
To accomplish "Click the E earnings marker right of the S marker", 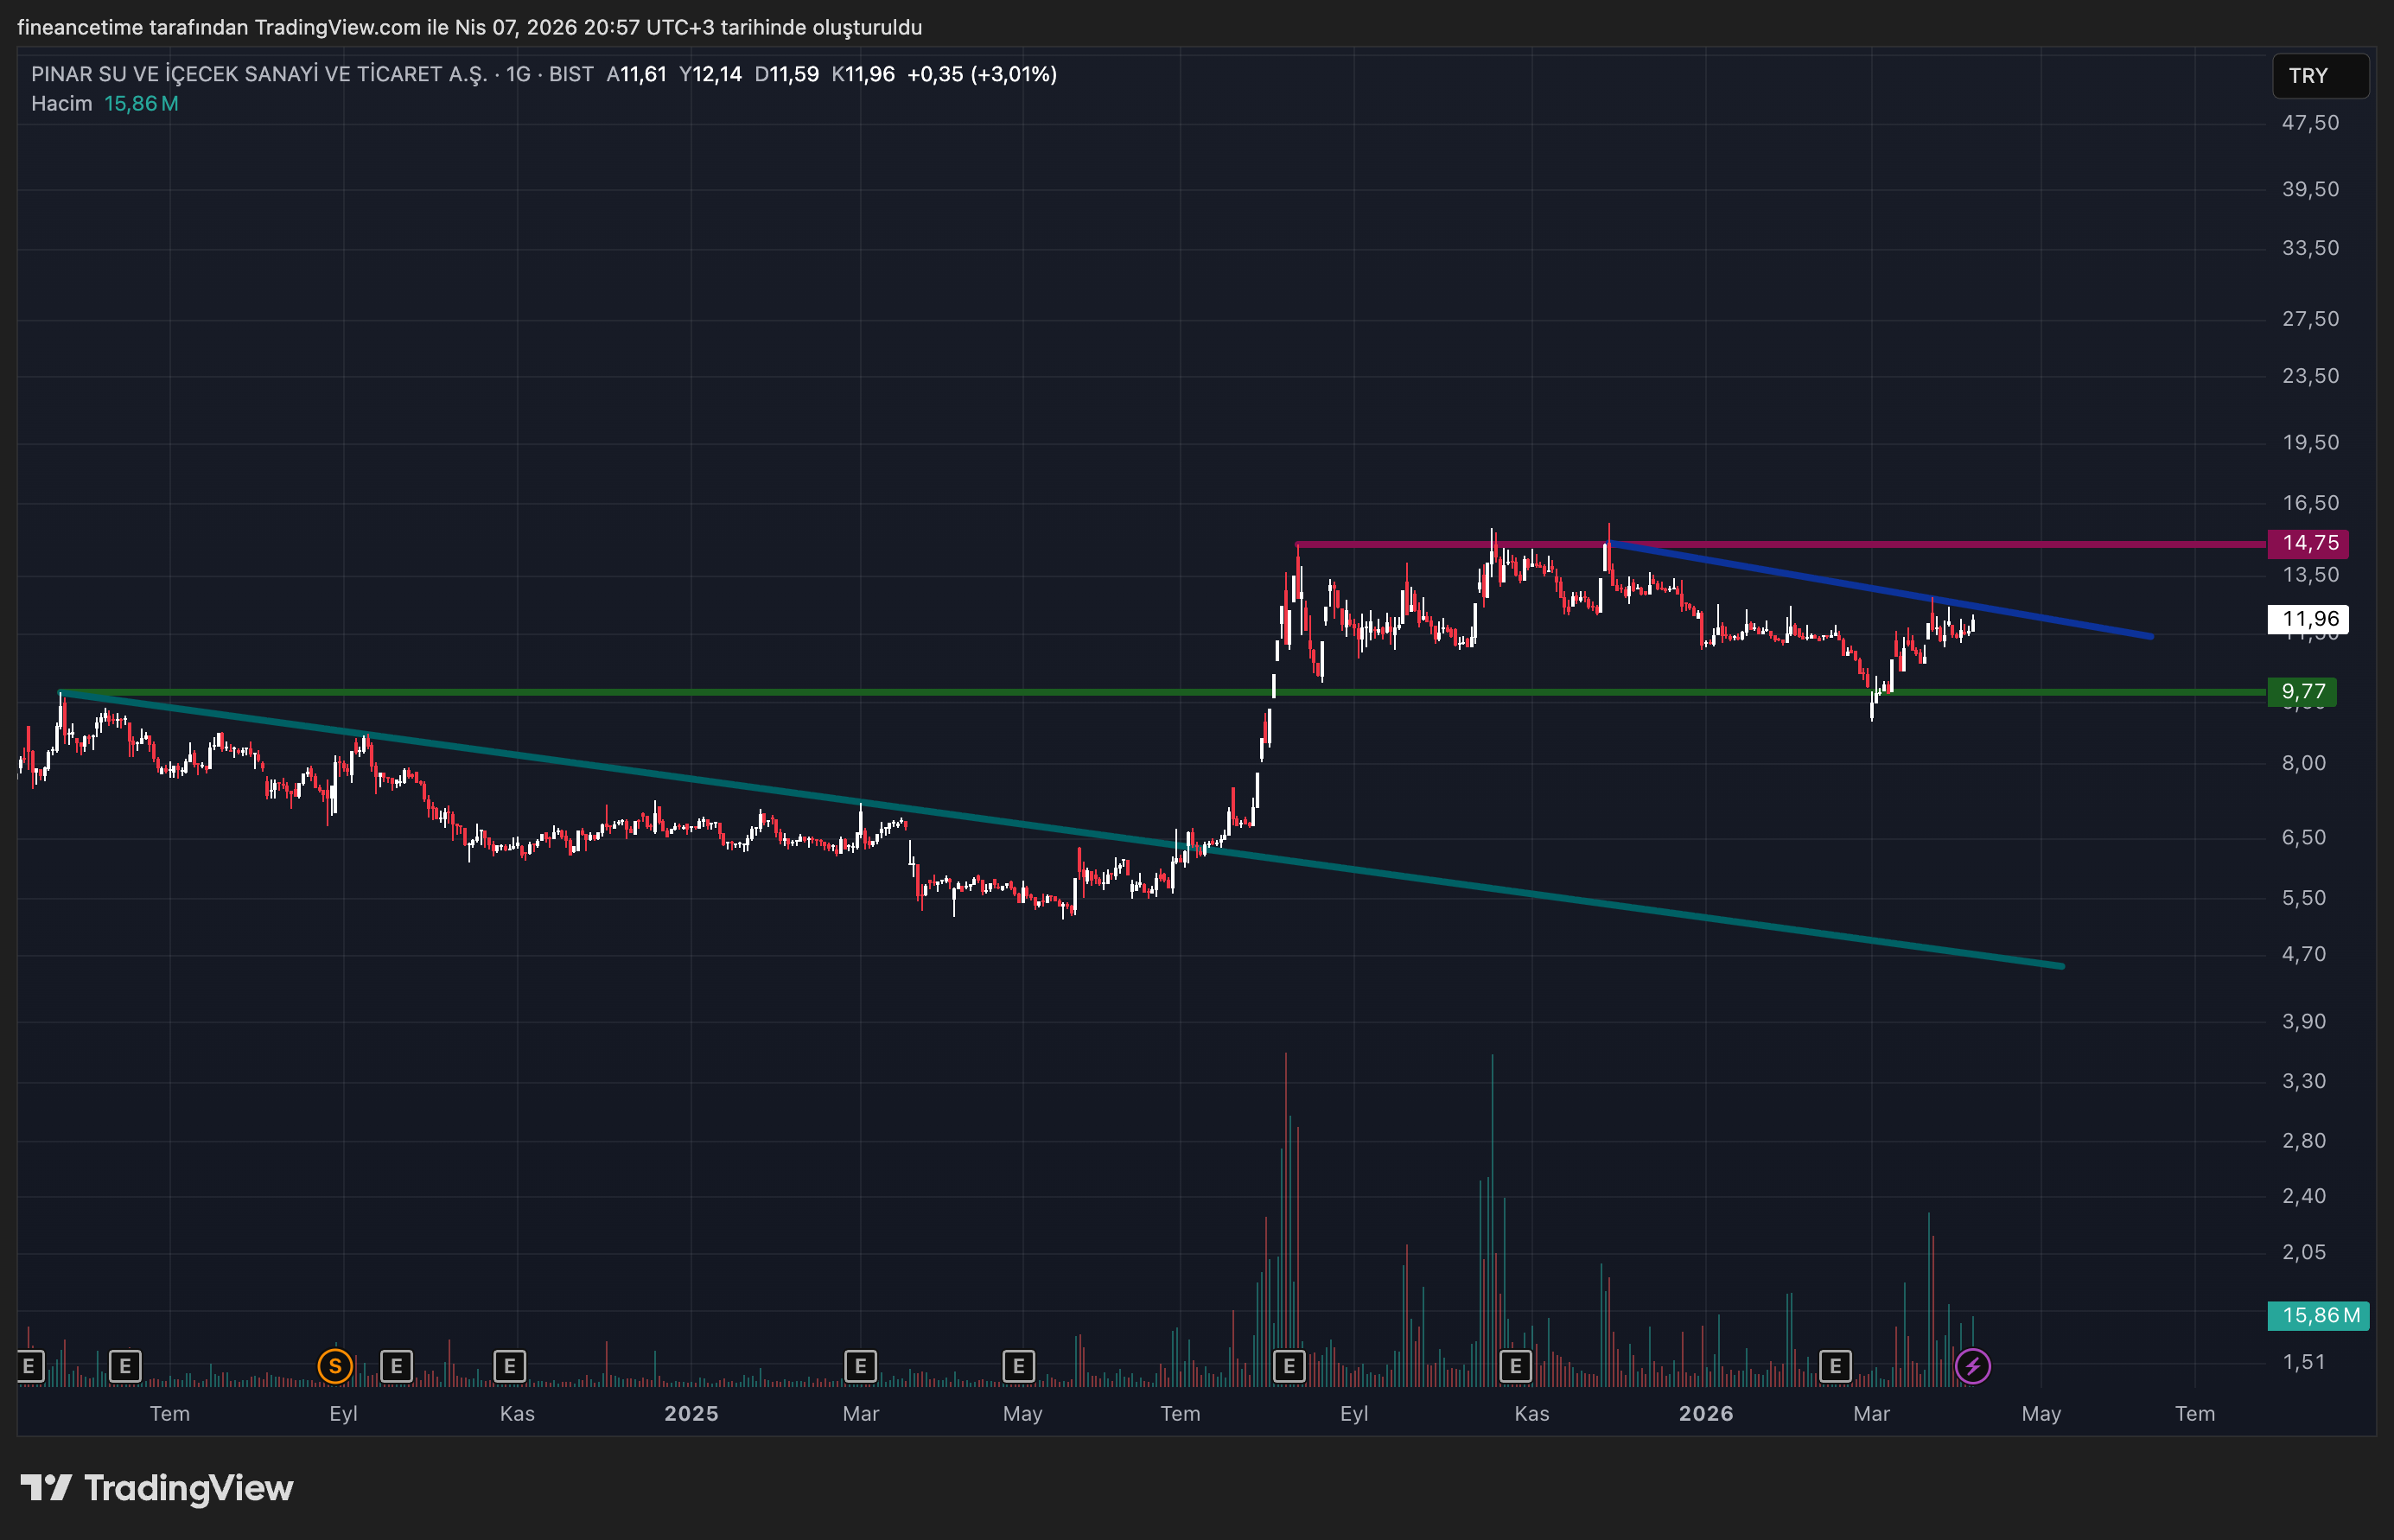I will pos(396,1366).
